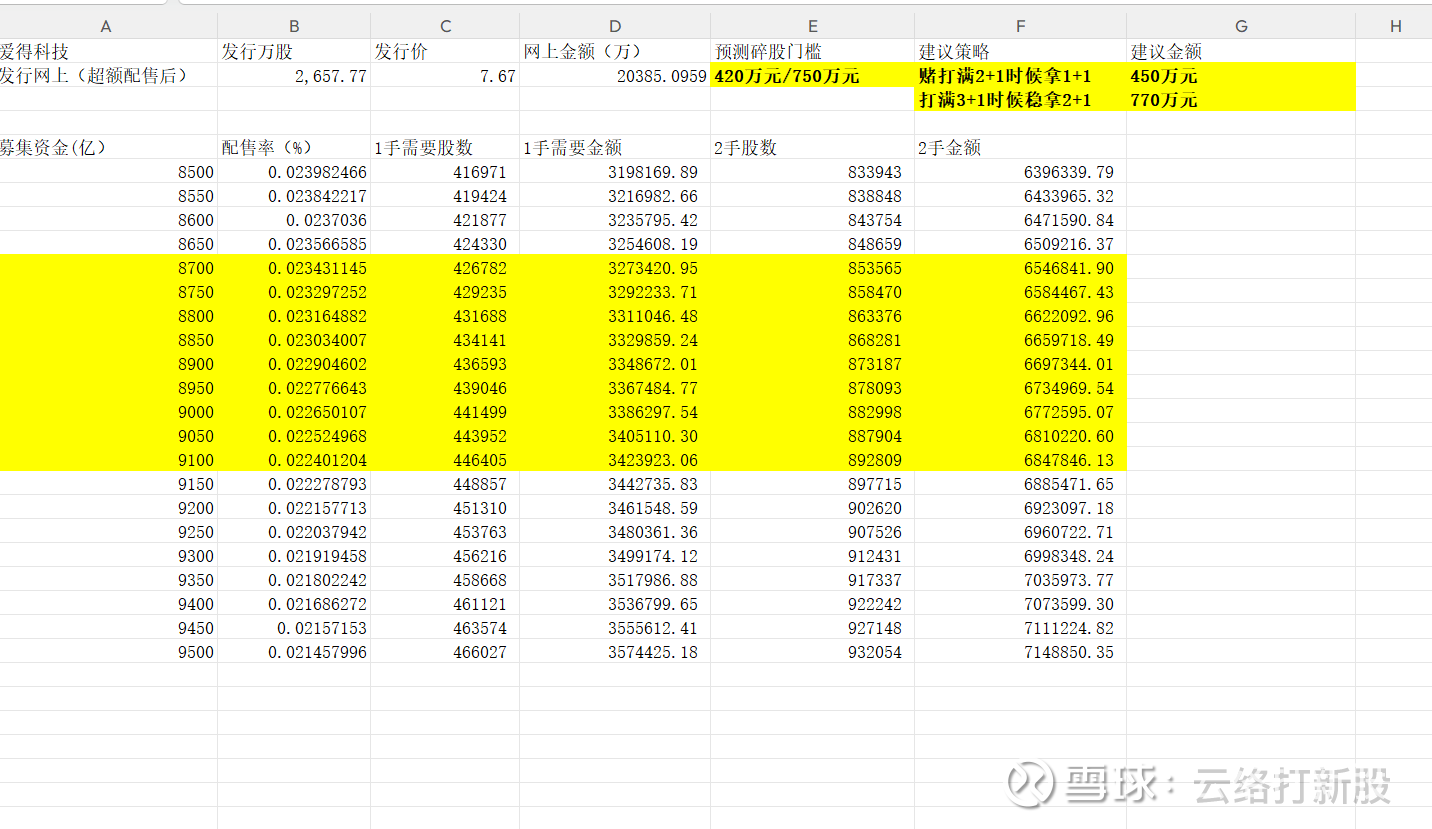Screen dimensions: 1432x829
Task: Select the 配售率（%）header cell
Action: (294, 148)
